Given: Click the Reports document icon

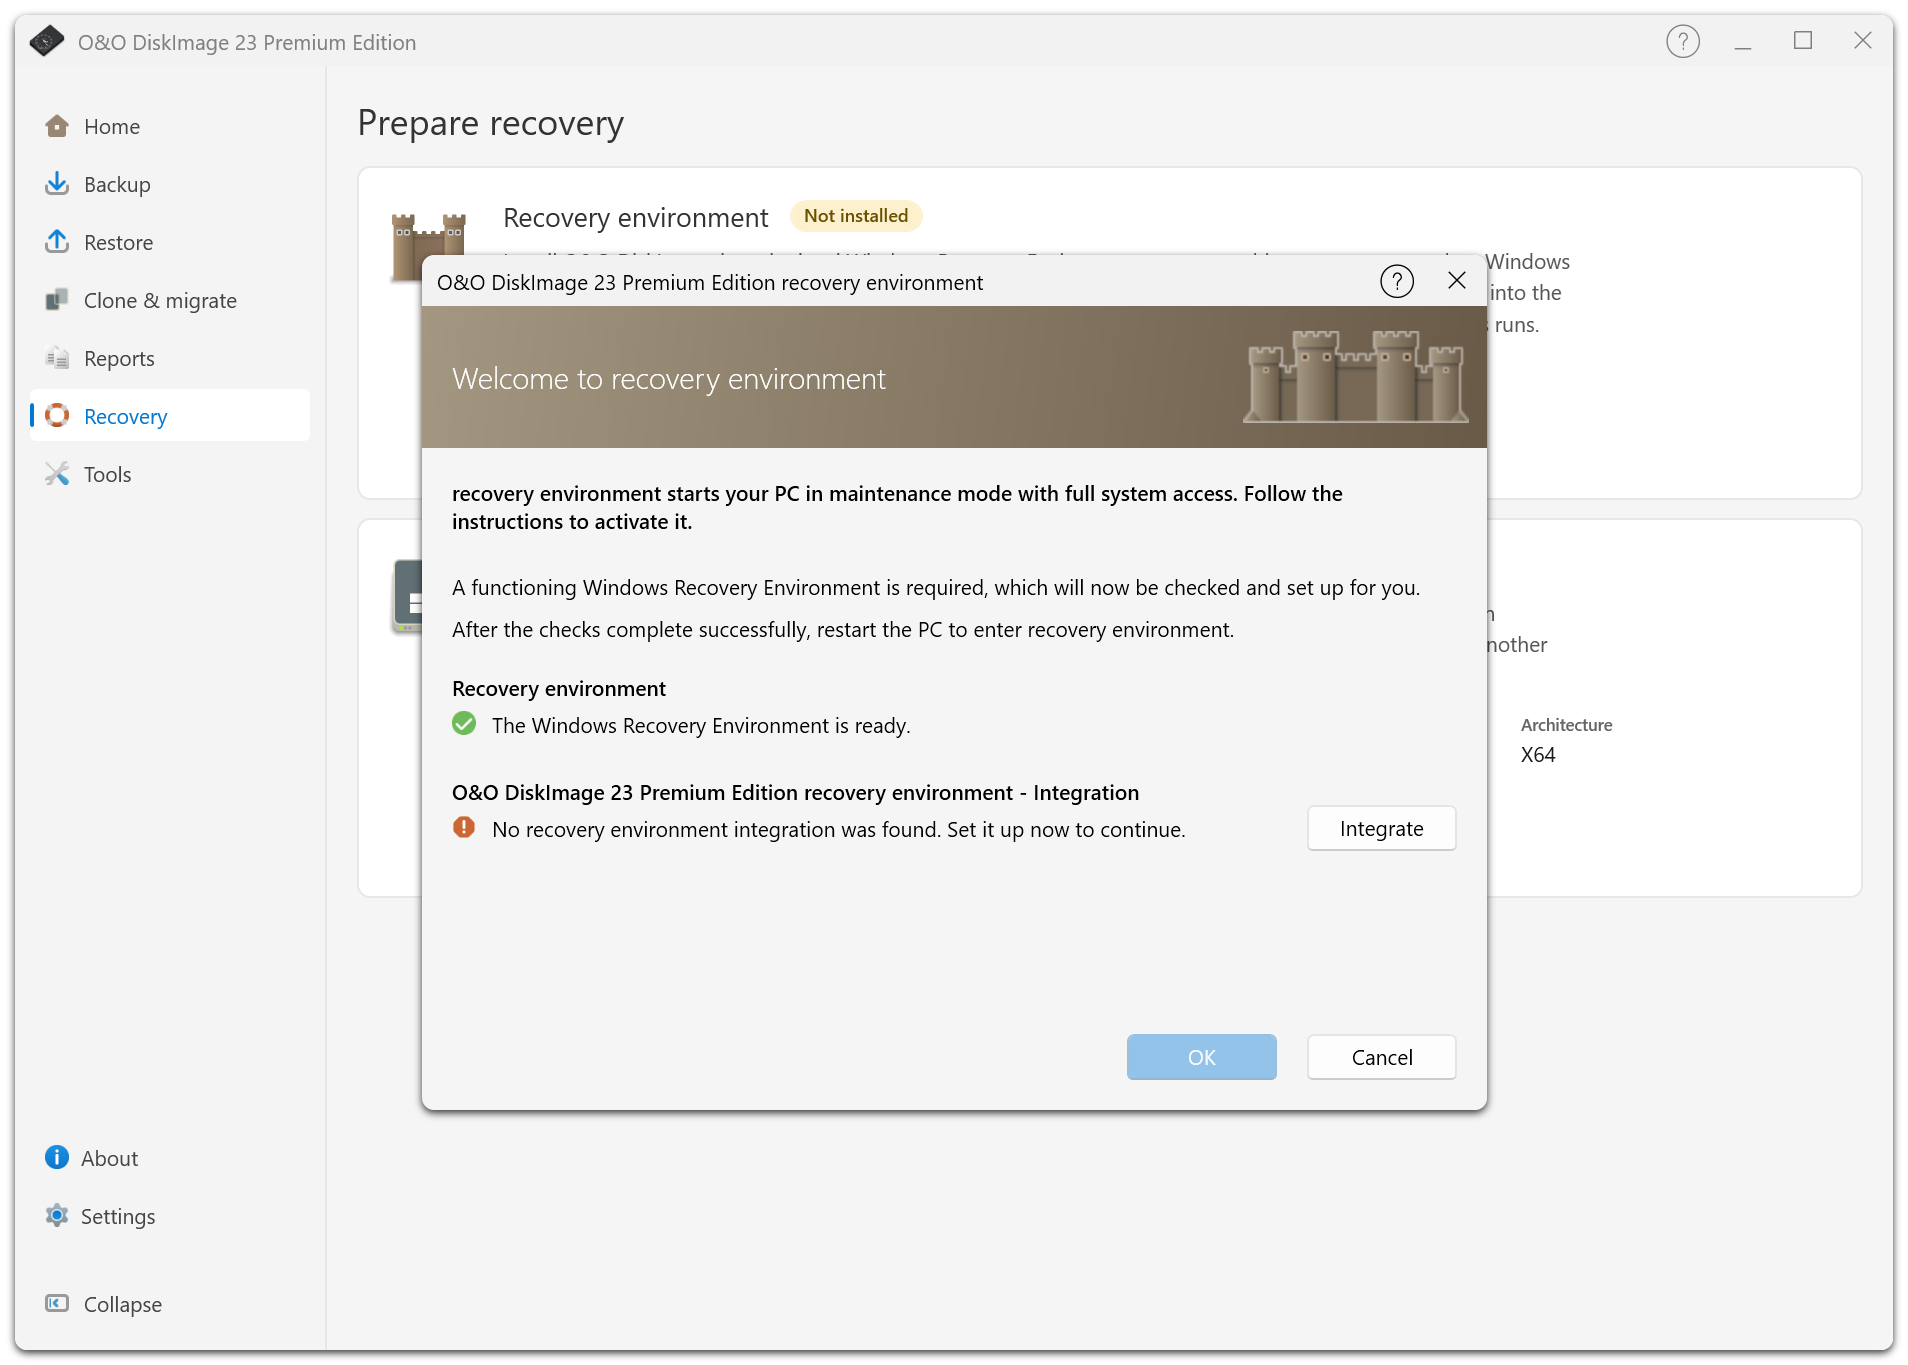Looking at the screenshot, I should (57, 358).
